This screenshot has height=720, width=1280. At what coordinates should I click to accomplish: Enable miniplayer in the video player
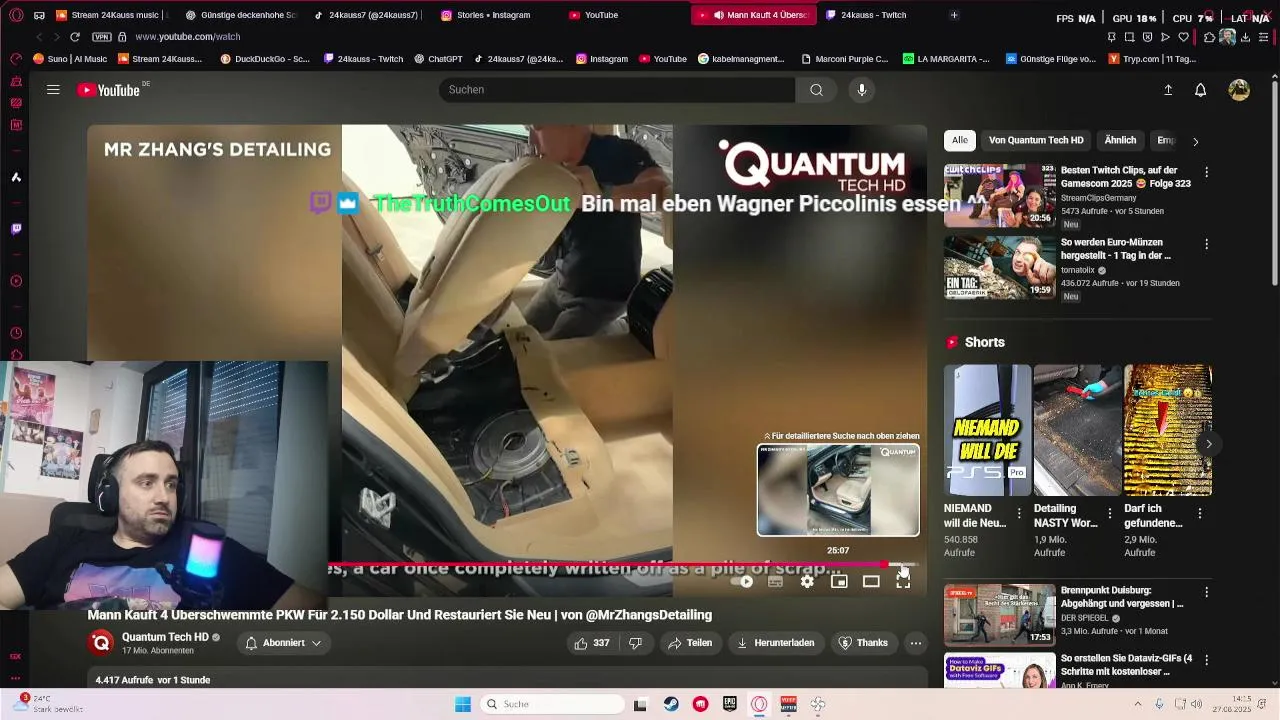[839, 581]
